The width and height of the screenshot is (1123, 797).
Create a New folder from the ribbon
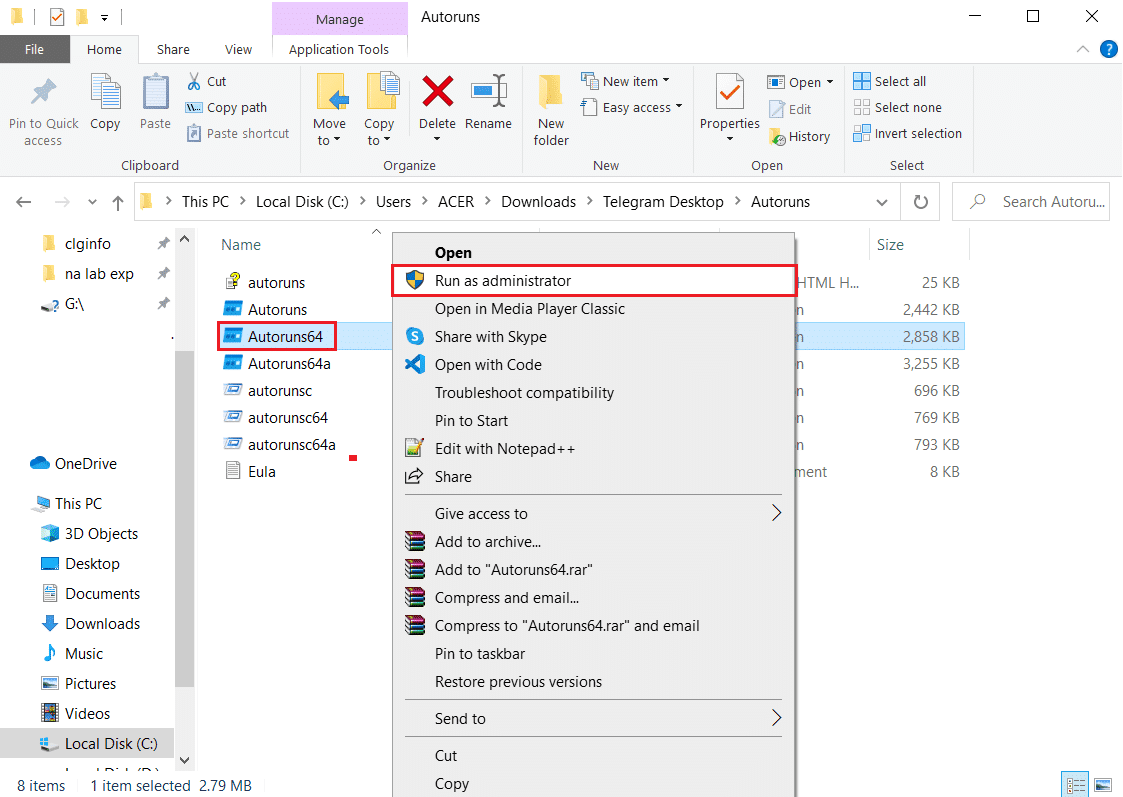[550, 107]
